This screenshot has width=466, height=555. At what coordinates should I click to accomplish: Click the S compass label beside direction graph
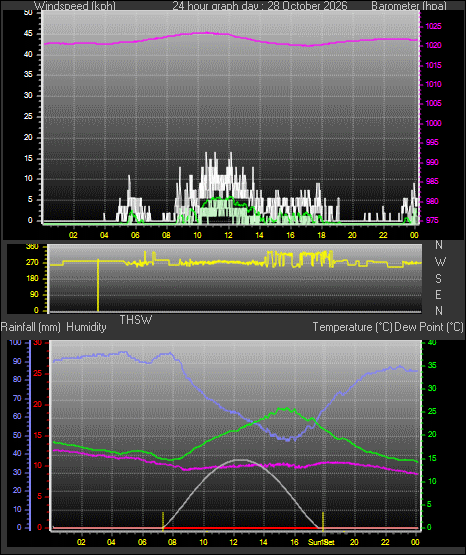point(438,279)
